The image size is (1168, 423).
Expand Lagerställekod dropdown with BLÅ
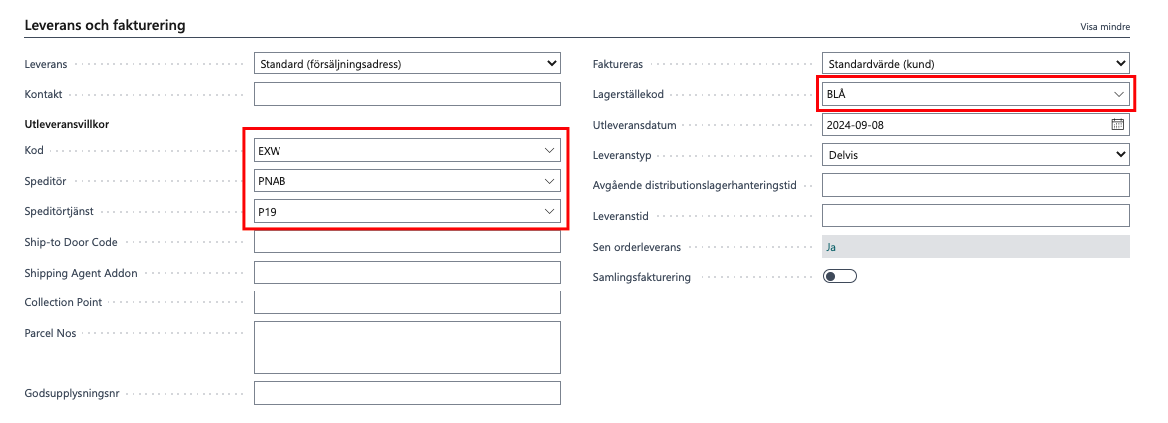[1118, 94]
